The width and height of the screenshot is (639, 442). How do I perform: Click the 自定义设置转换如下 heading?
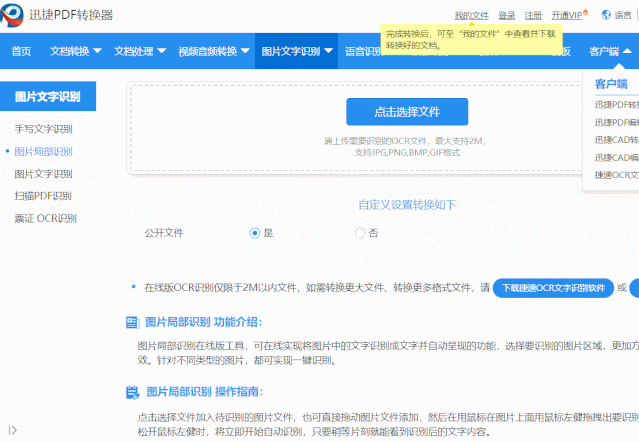pyautogui.click(x=407, y=205)
